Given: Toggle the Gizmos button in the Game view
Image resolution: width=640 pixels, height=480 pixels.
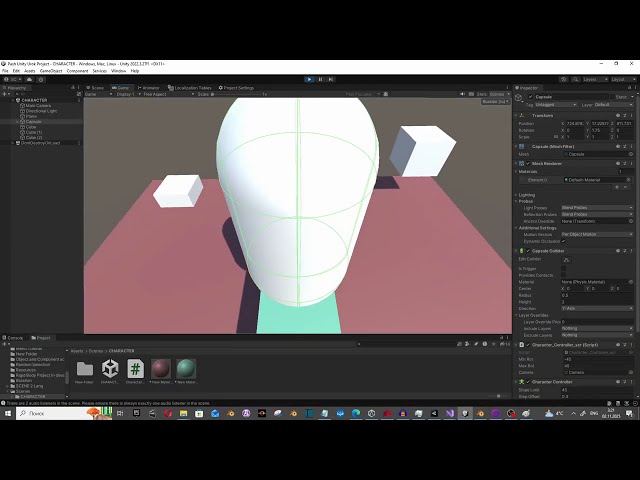Looking at the screenshot, I should point(499,94).
